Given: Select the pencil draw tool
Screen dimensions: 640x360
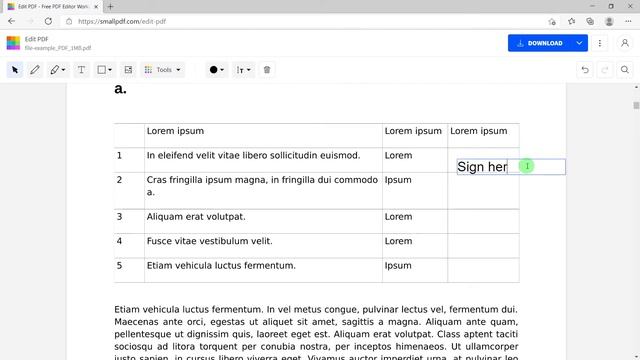Looking at the screenshot, I should 35,70.
